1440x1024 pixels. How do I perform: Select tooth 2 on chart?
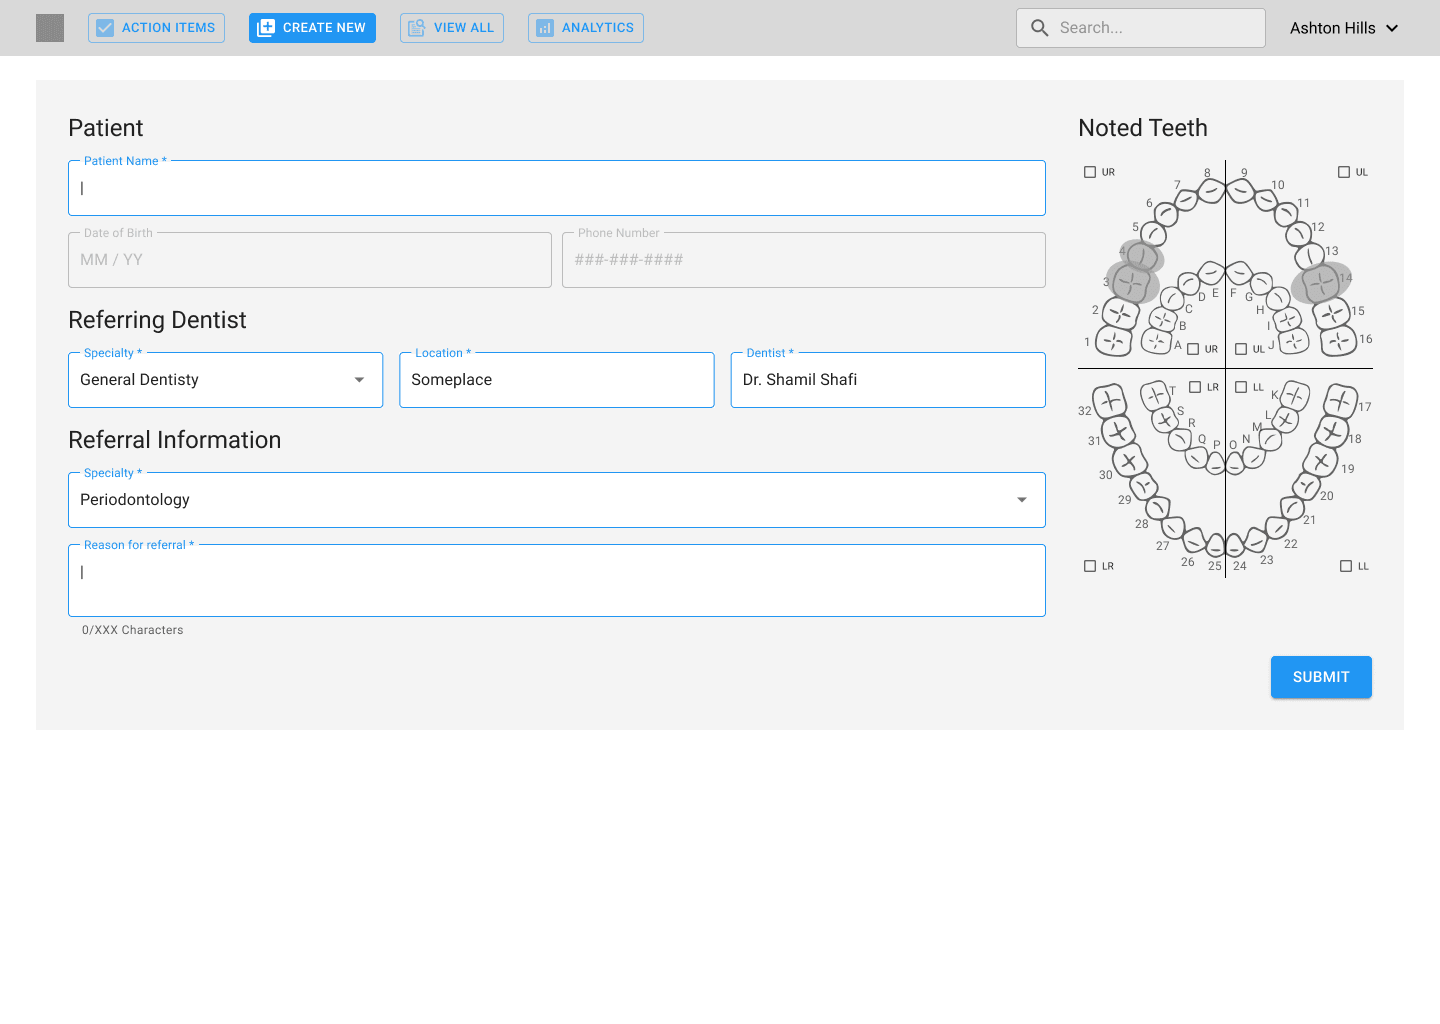click(x=1120, y=314)
